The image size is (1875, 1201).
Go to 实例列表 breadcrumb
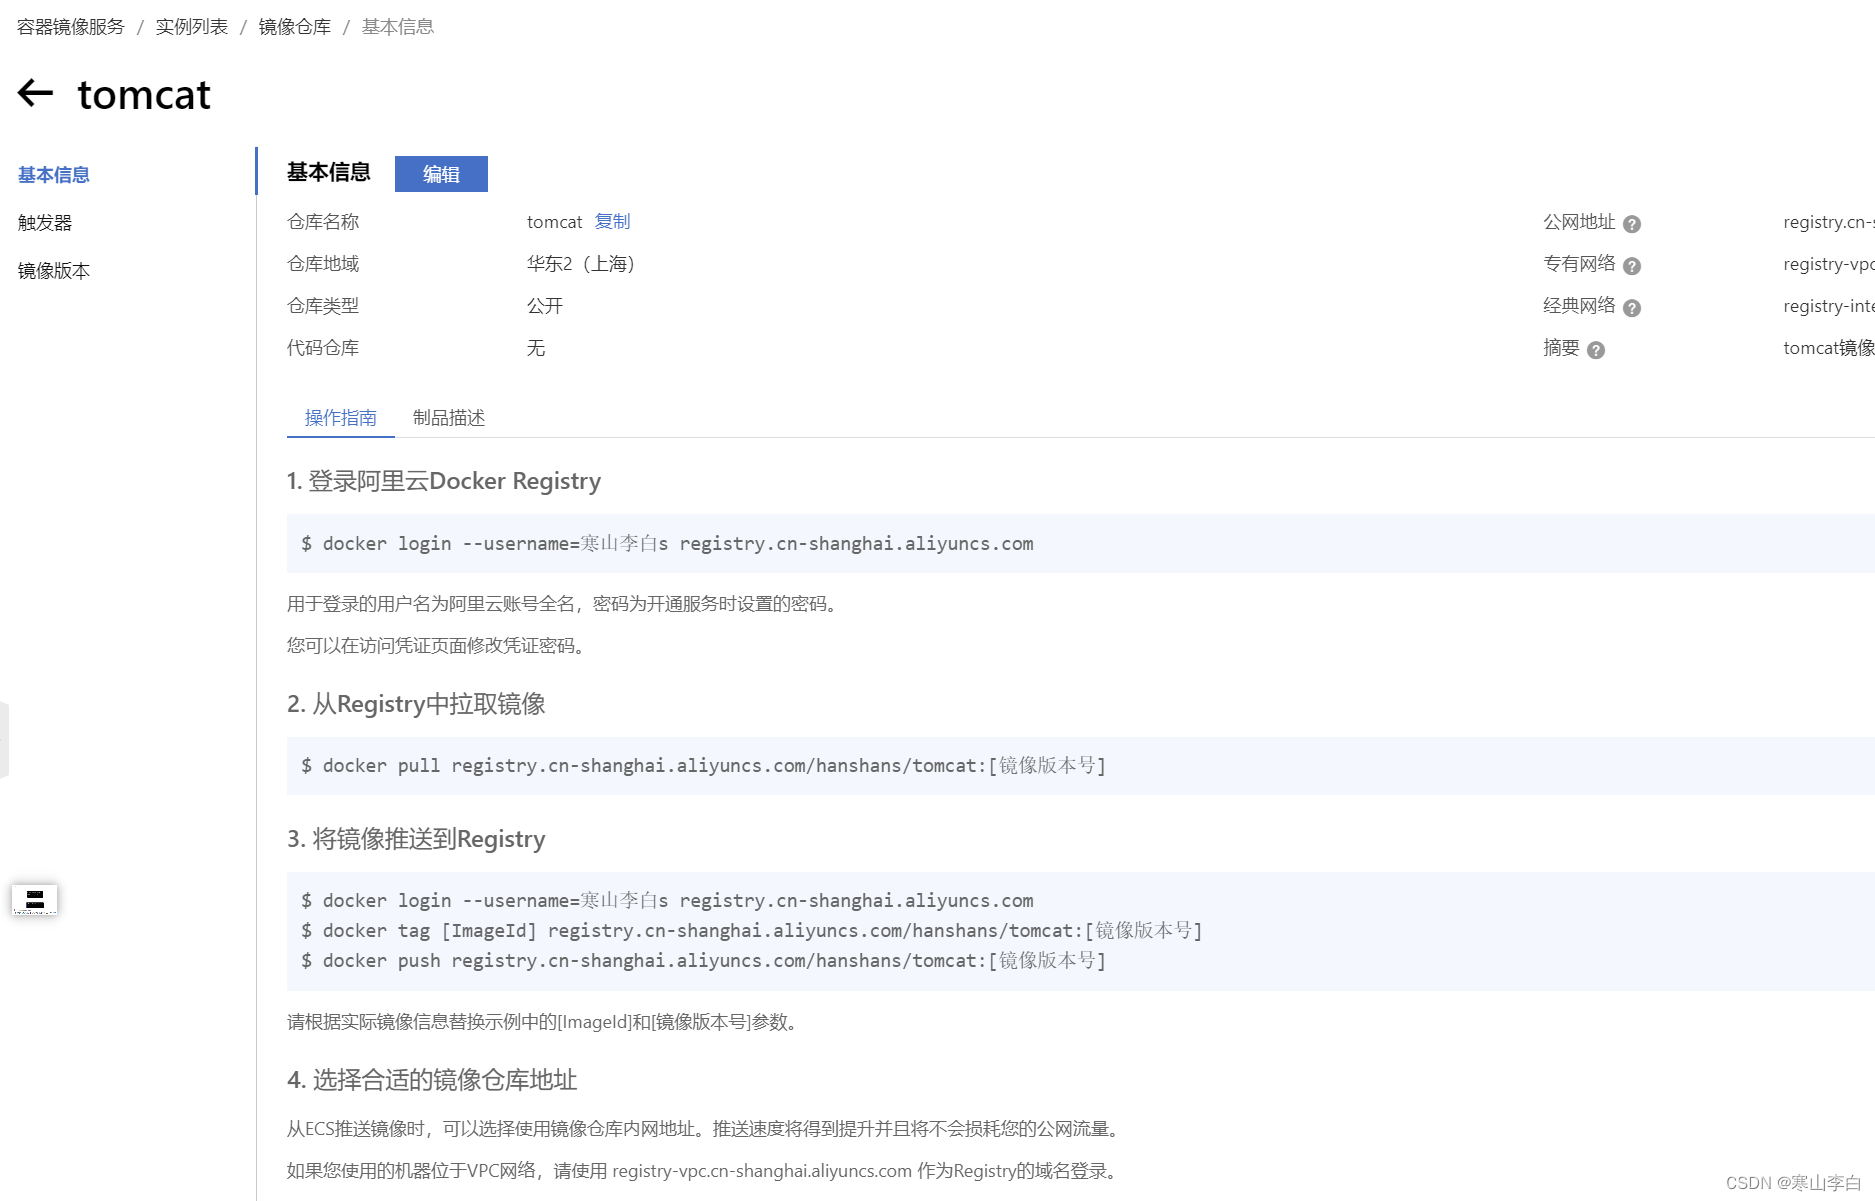tap(191, 27)
